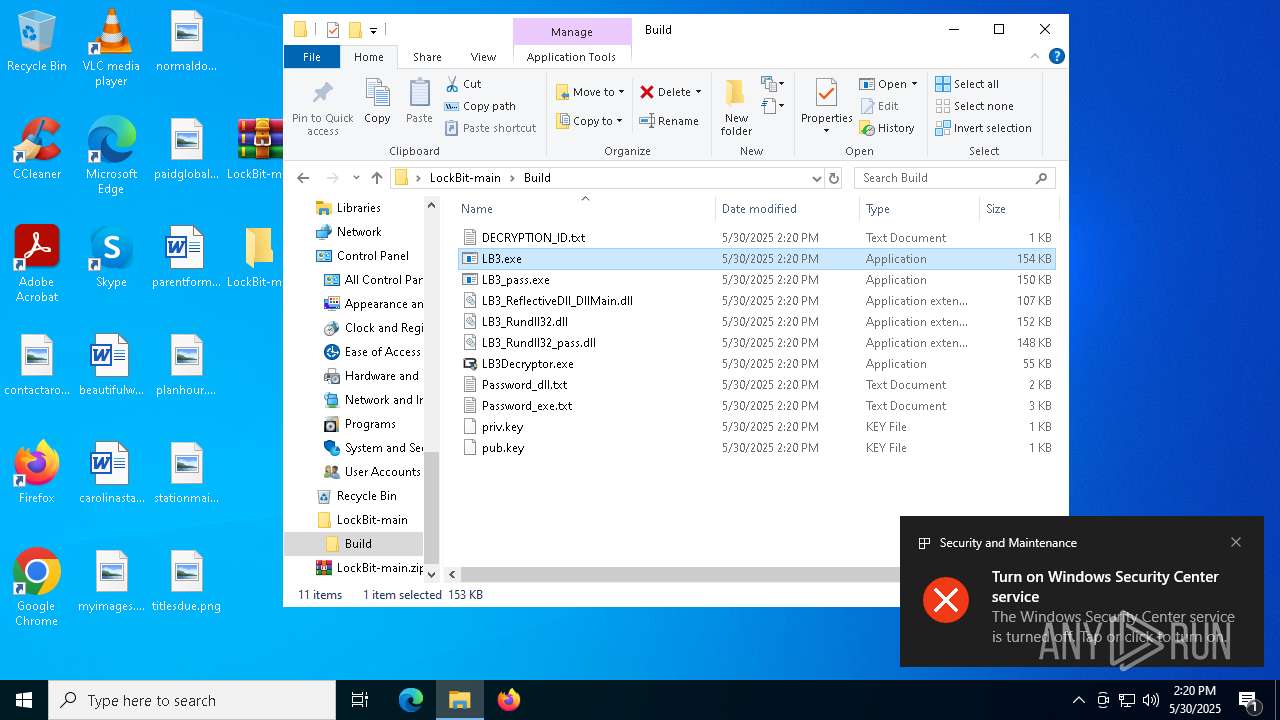The width and height of the screenshot is (1280, 720).
Task: Open Properties in the ribbon
Action: 826,107
